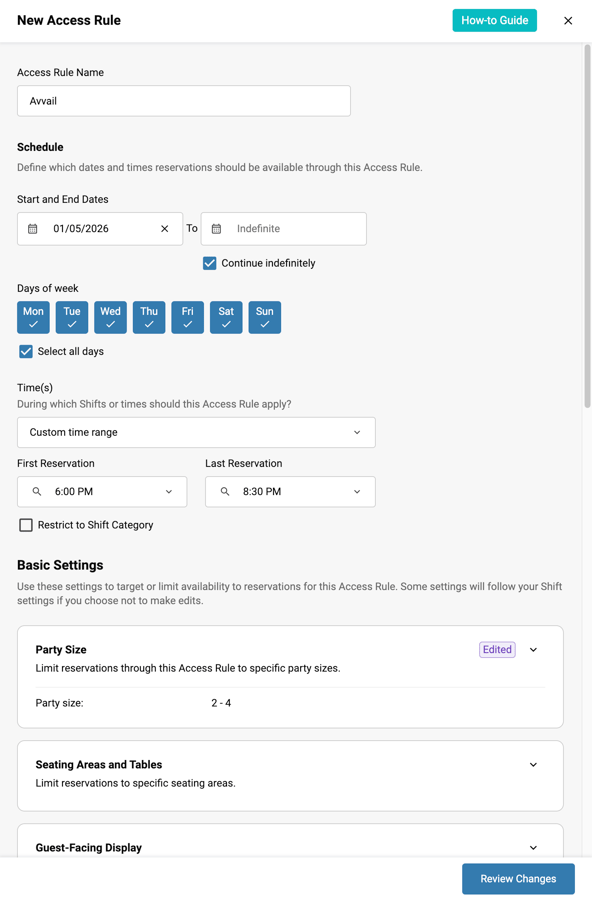Open the start date calendar picker

[x=33, y=228]
